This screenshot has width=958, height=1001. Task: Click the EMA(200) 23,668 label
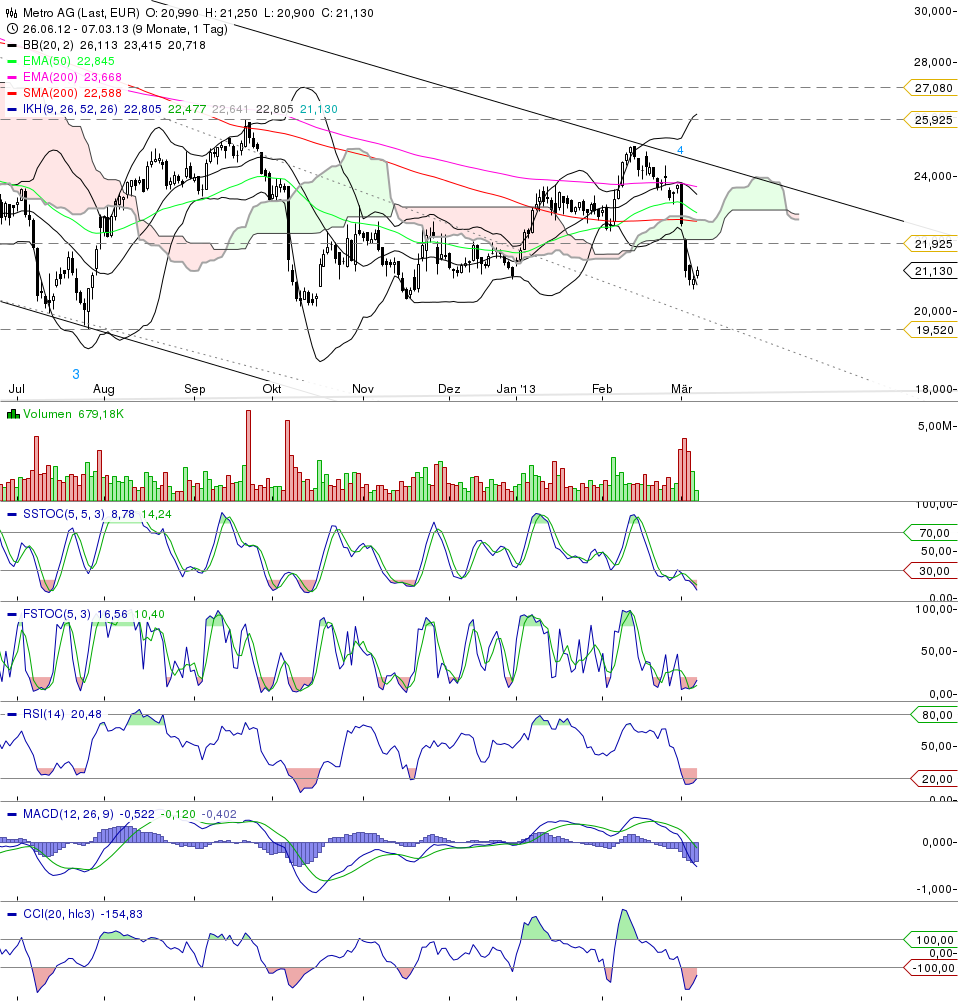pos(72,77)
